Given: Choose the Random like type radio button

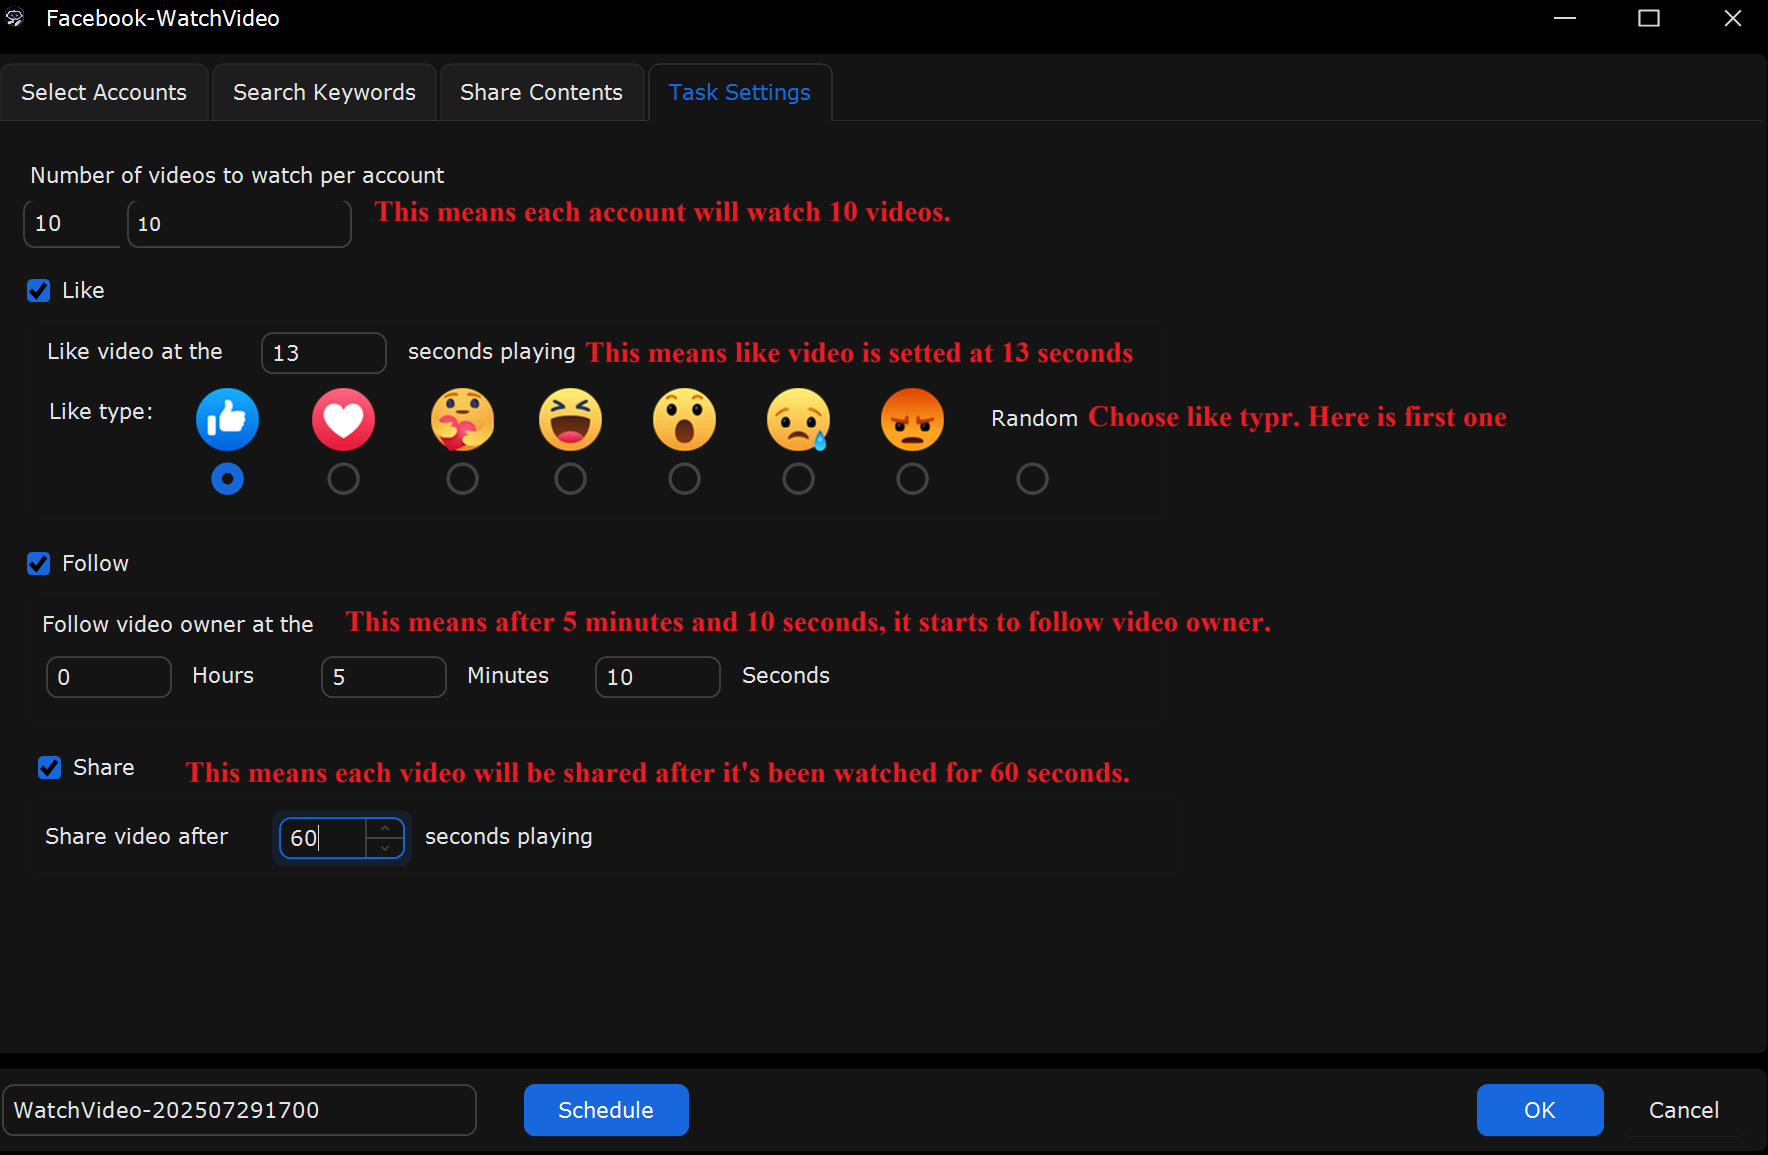Looking at the screenshot, I should click(x=1032, y=479).
